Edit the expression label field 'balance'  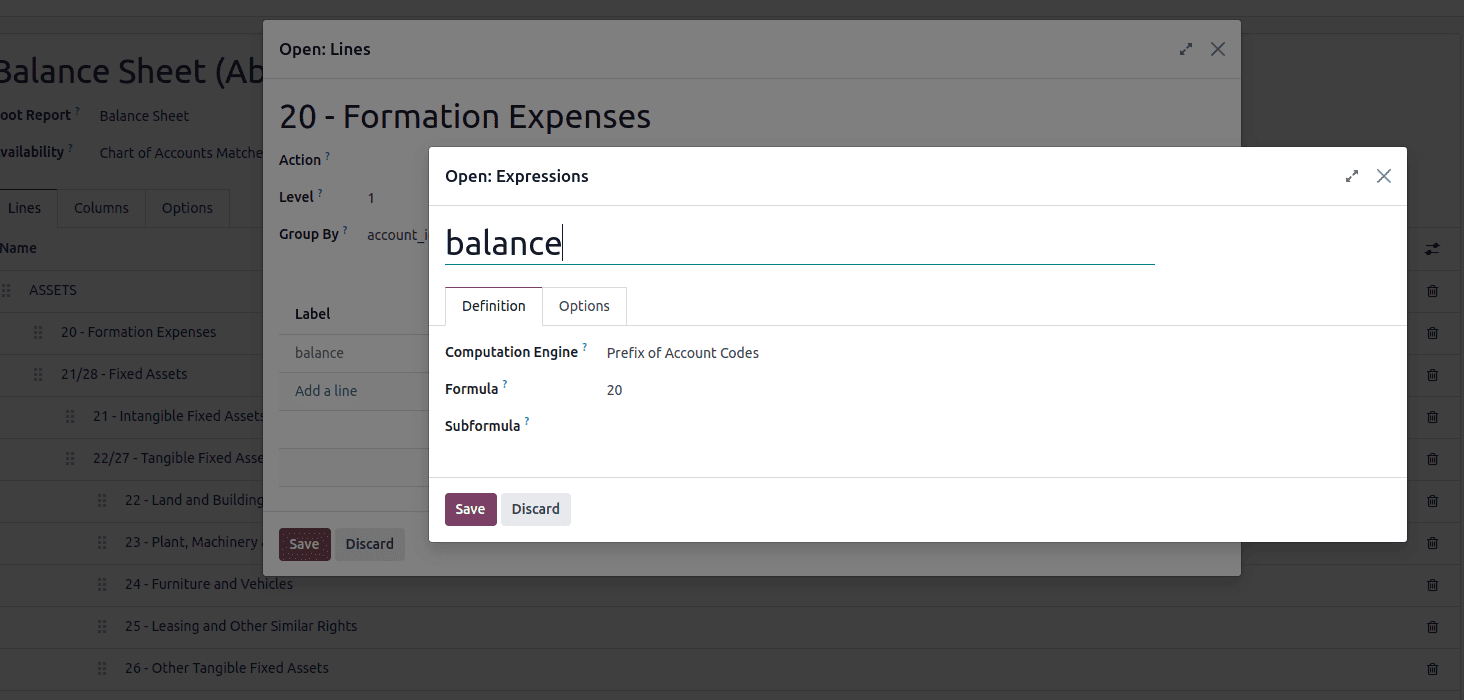click(x=799, y=243)
